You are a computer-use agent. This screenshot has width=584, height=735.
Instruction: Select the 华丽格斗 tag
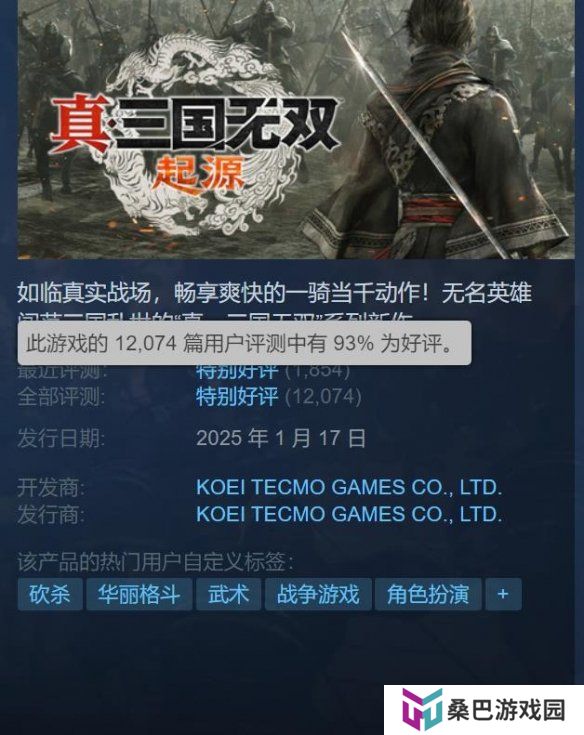(139, 594)
